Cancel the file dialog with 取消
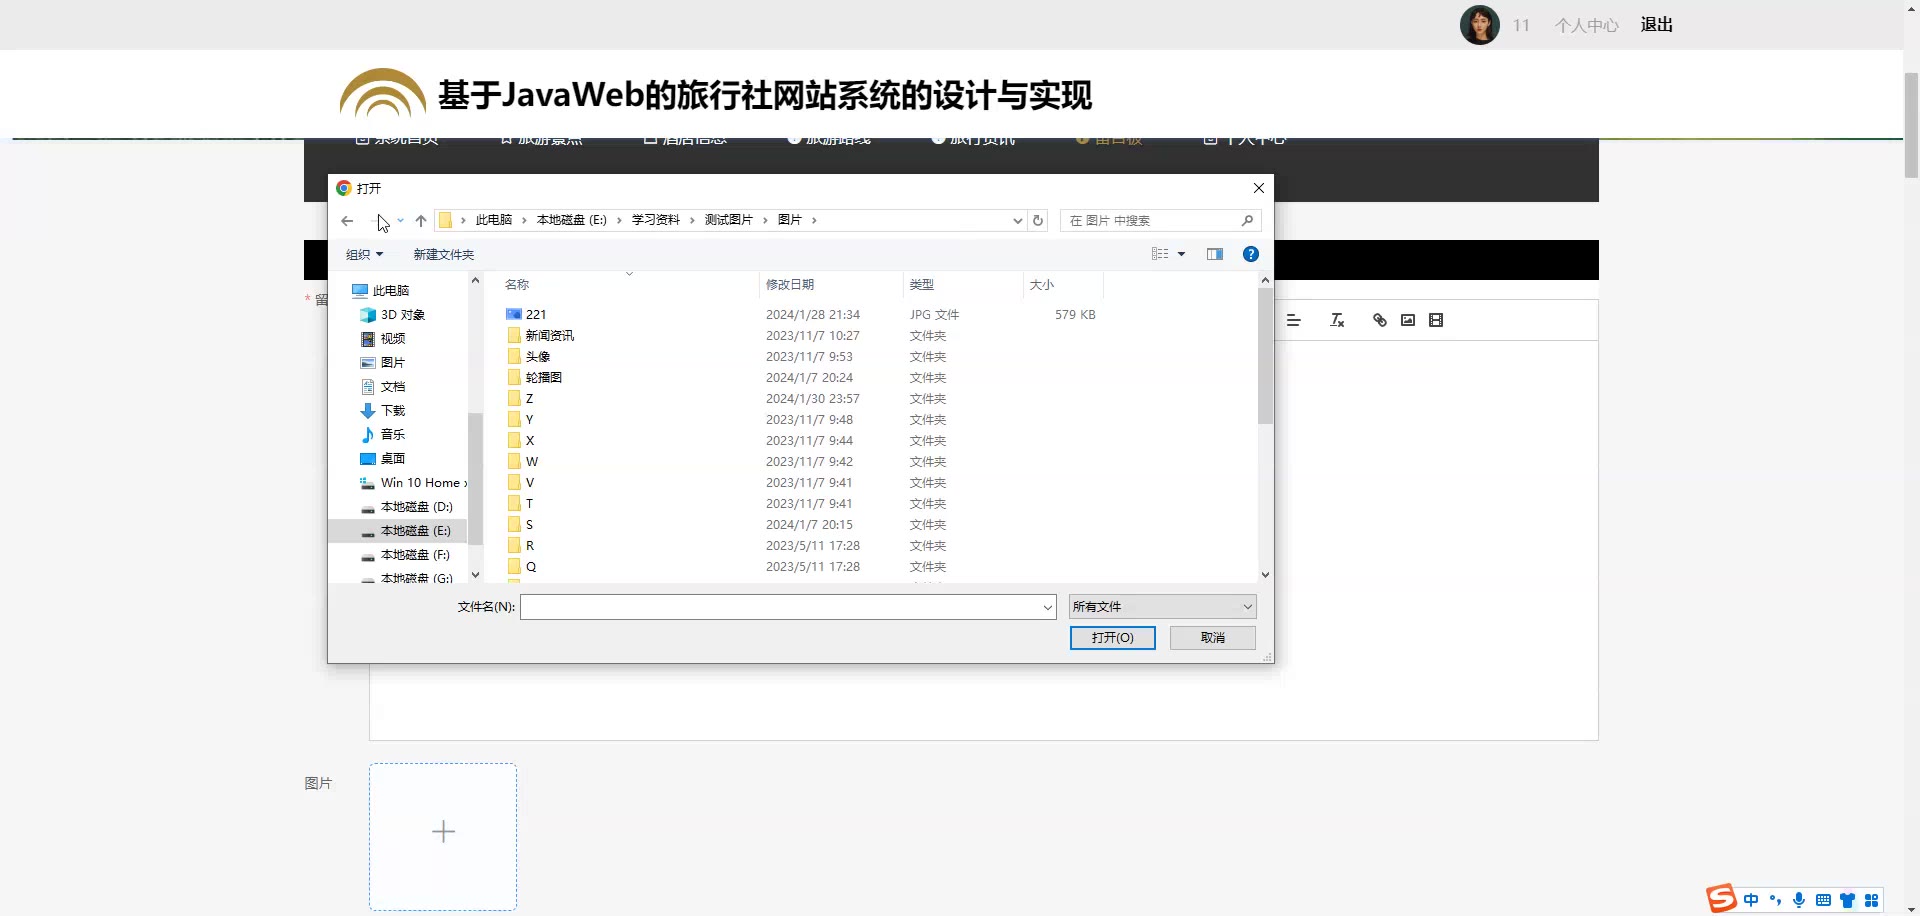The image size is (1920, 916). [1213, 638]
